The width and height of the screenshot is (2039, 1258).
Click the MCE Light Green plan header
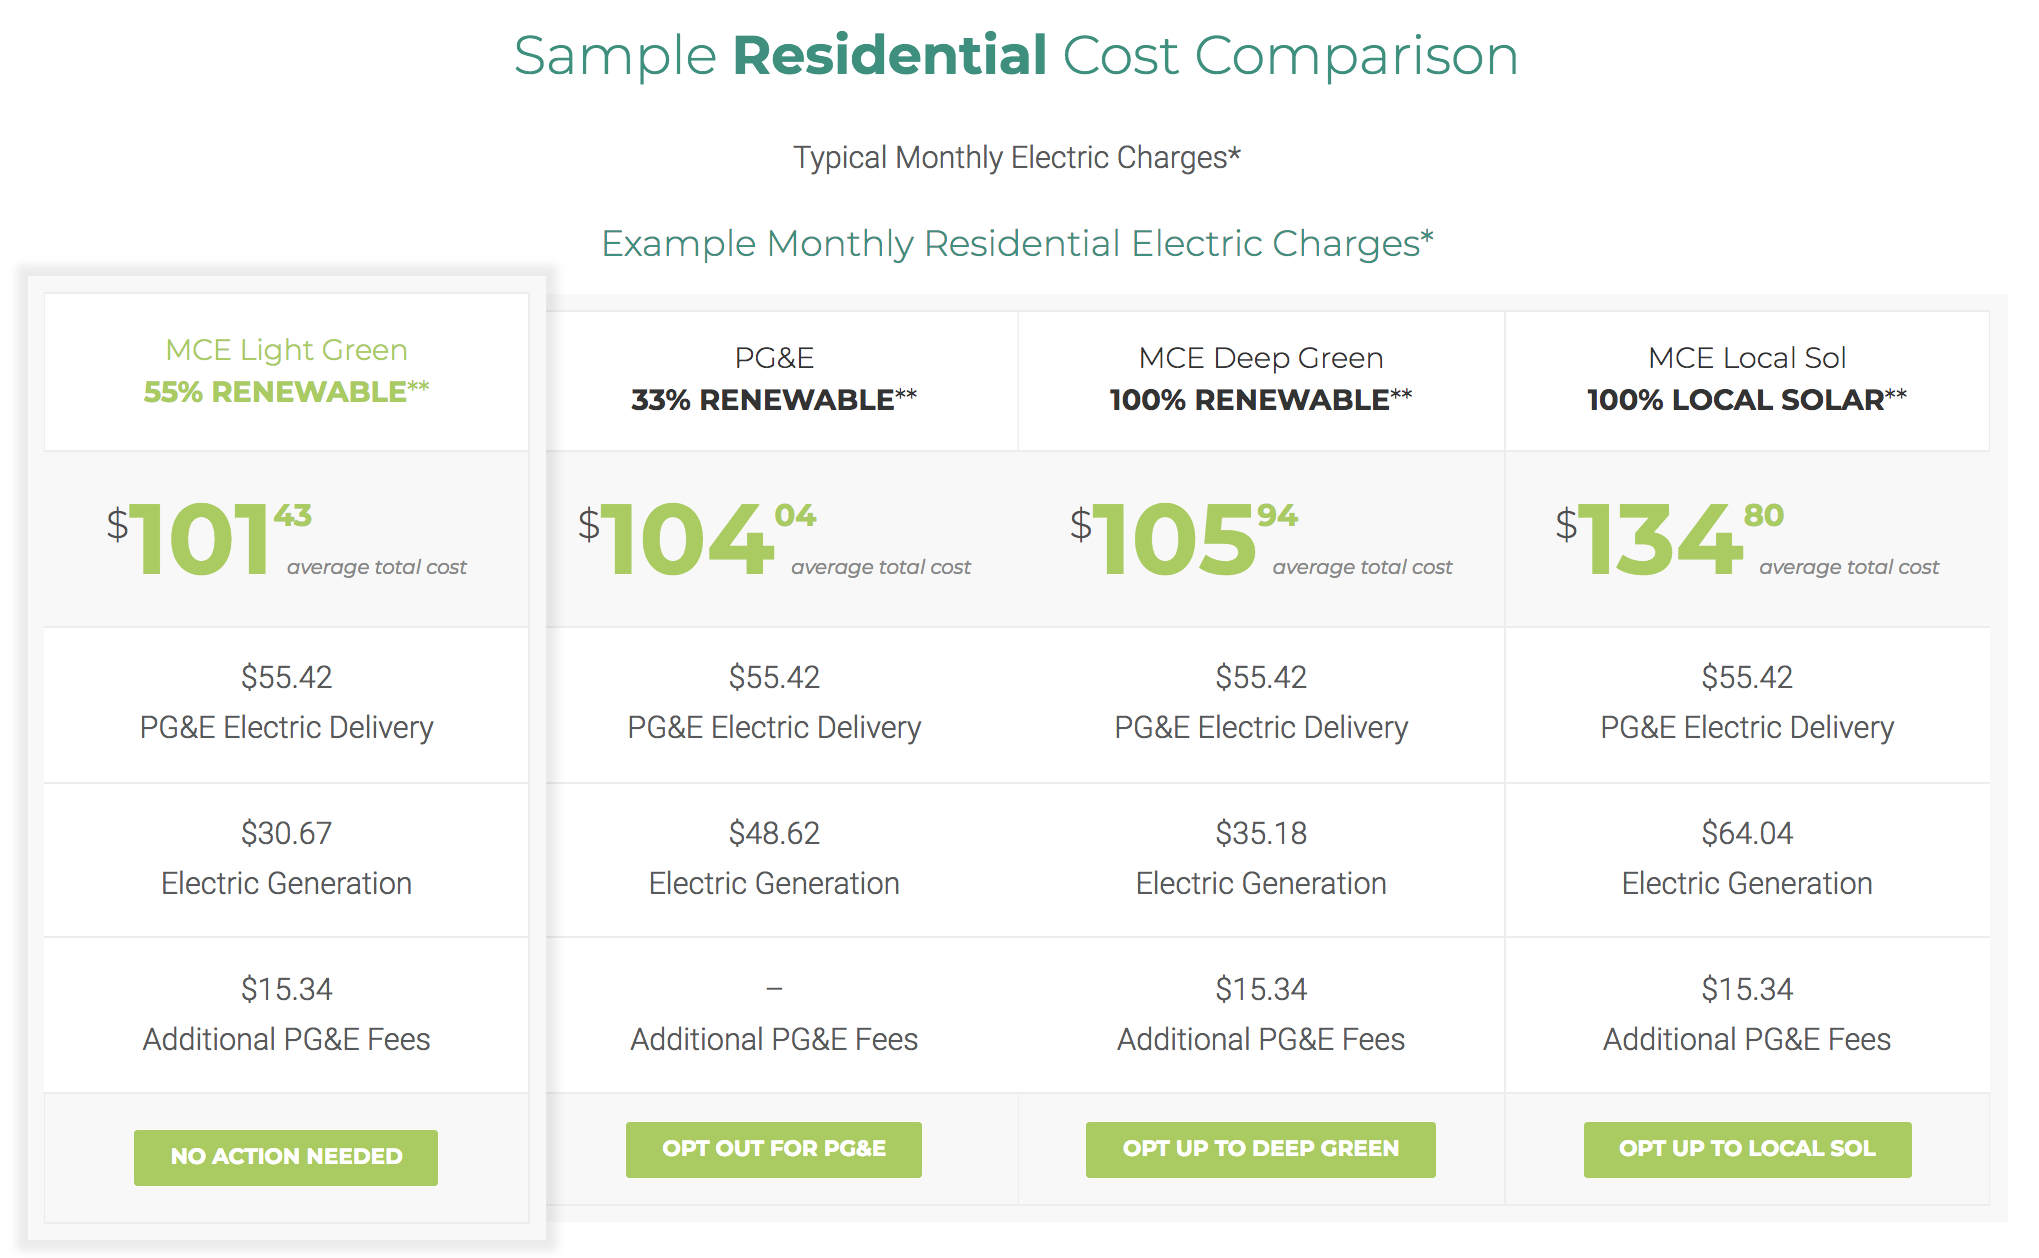tap(286, 350)
